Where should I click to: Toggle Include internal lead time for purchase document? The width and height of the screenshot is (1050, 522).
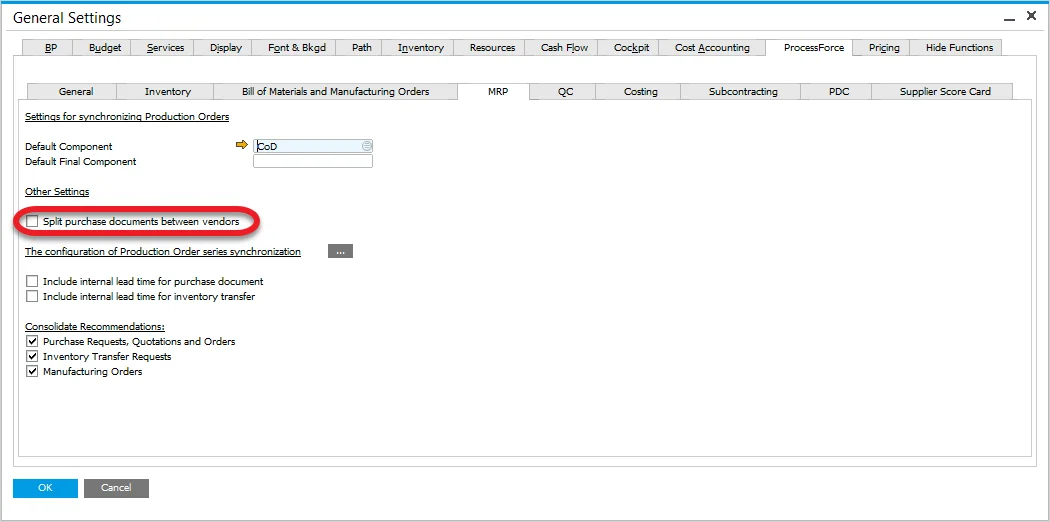click(33, 282)
